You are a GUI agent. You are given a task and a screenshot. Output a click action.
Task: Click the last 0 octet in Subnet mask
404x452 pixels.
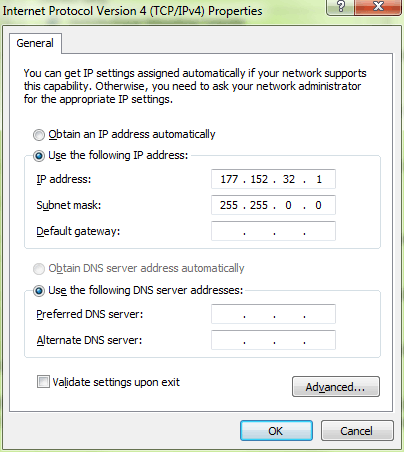(318, 205)
